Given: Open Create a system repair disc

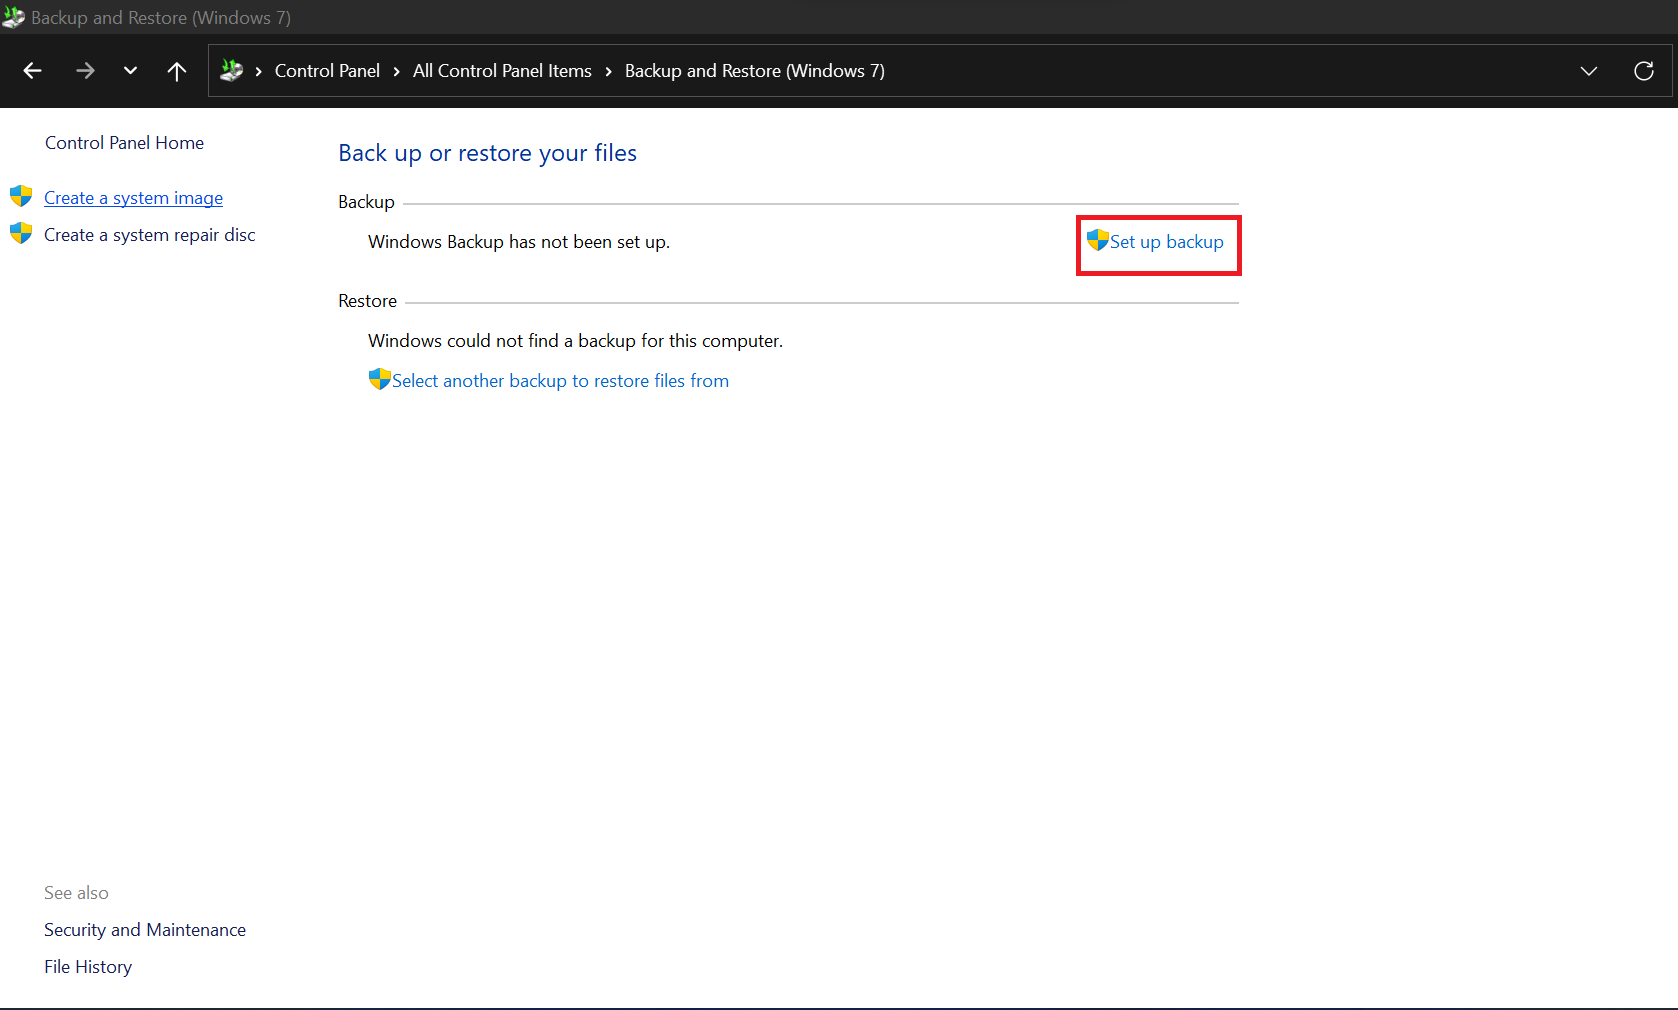Looking at the screenshot, I should (150, 235).
